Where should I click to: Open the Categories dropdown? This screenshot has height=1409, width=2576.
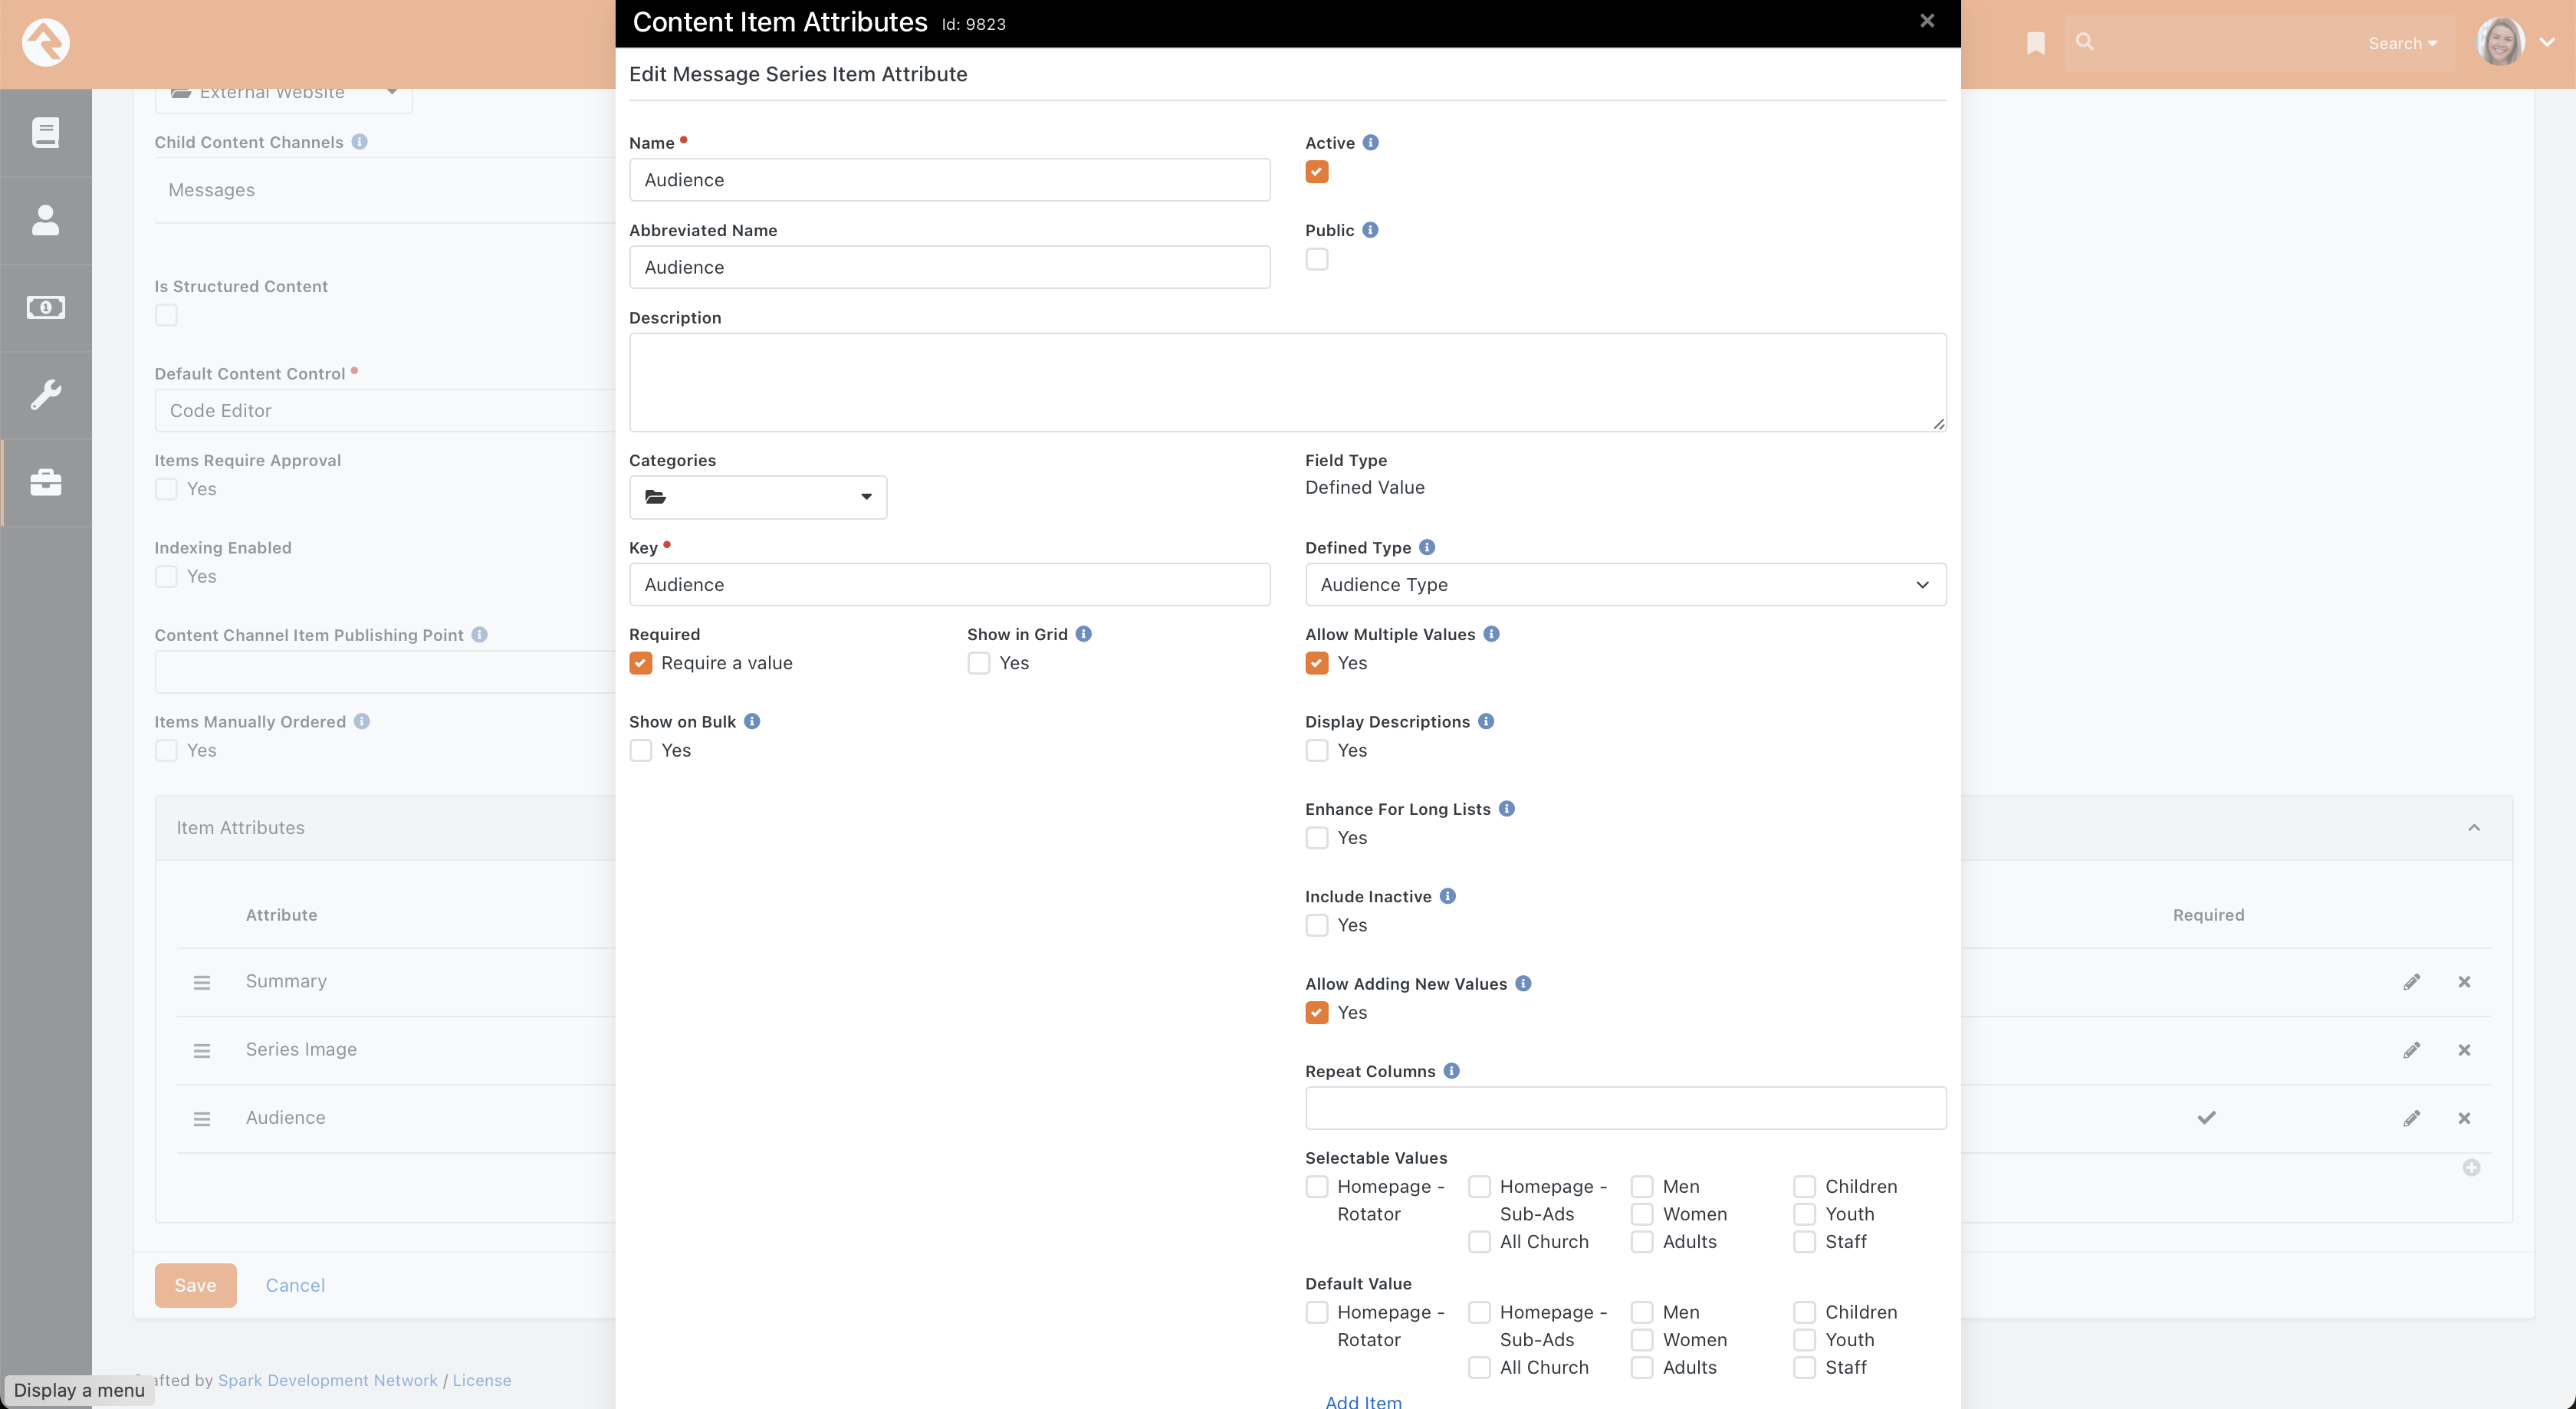(758, 497)
